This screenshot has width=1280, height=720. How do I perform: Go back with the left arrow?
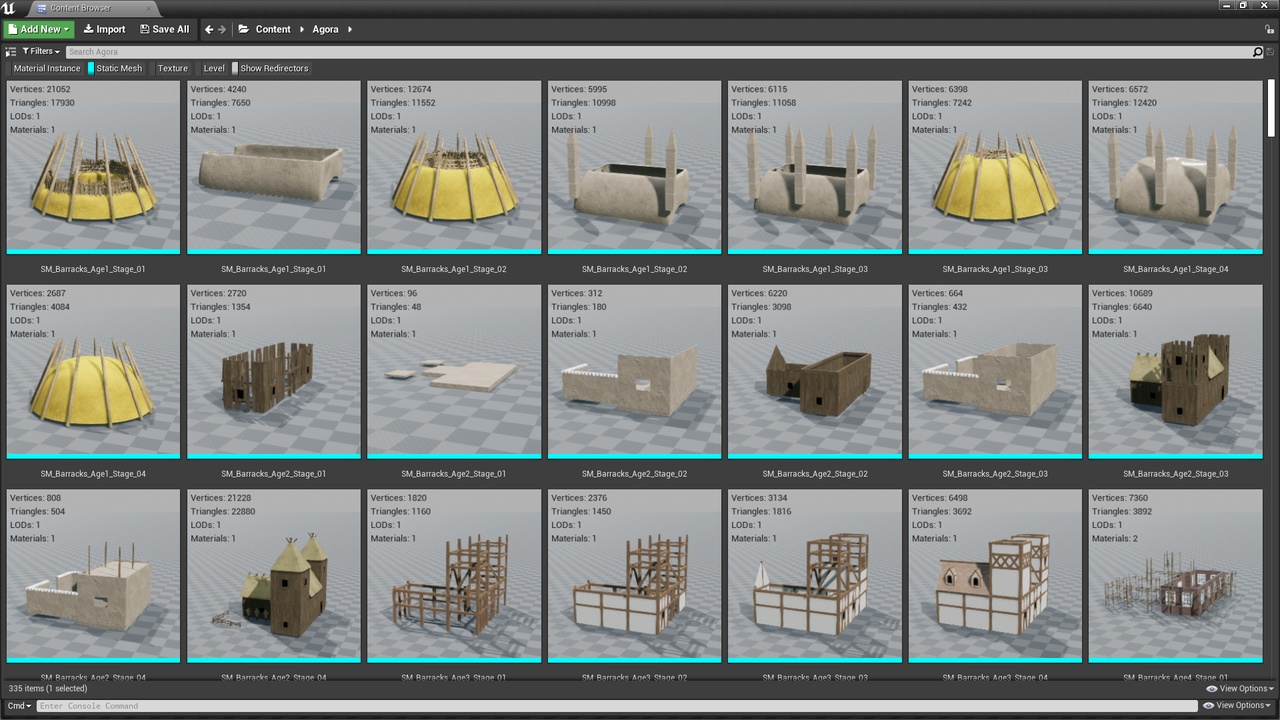[209, 30]
